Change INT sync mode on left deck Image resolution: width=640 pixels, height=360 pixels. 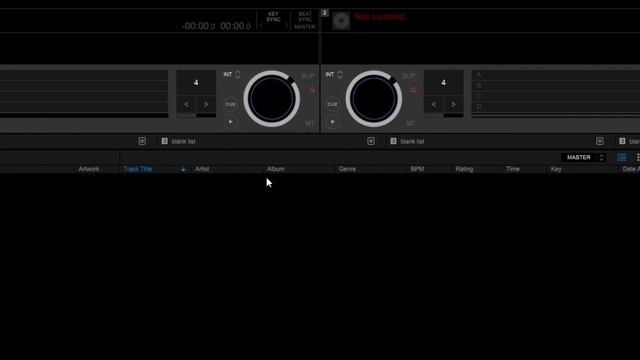(232, 74)
